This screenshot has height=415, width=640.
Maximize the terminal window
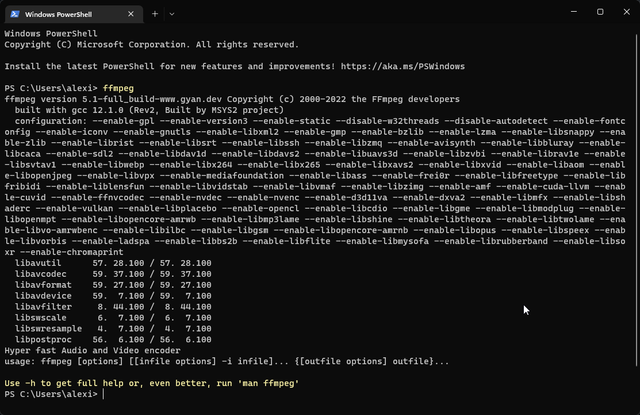(599, 12)
